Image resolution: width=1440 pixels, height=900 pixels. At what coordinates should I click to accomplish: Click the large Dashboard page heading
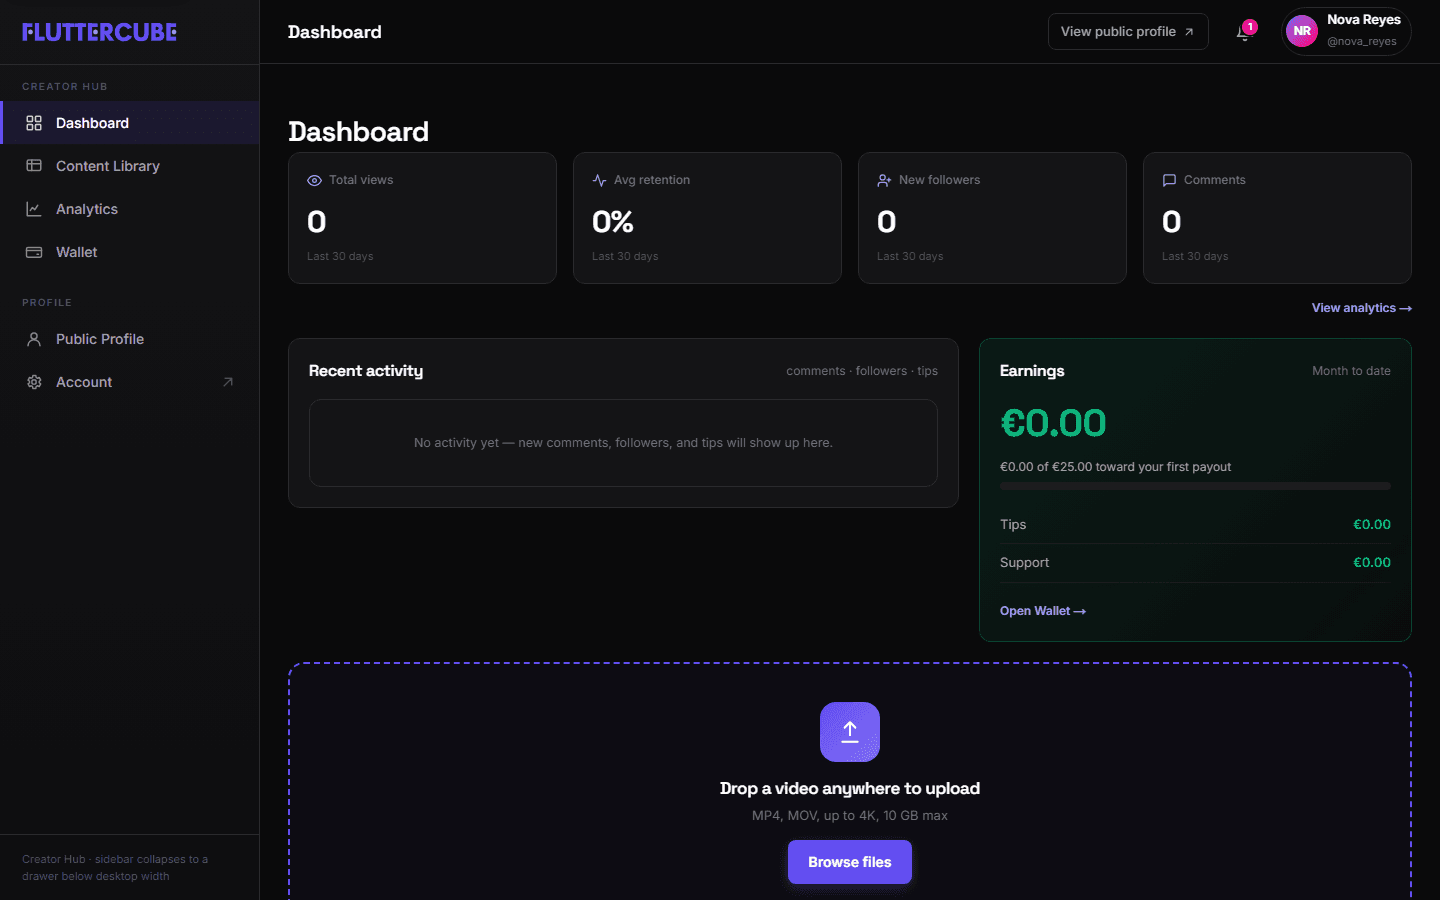pos(358,132)
